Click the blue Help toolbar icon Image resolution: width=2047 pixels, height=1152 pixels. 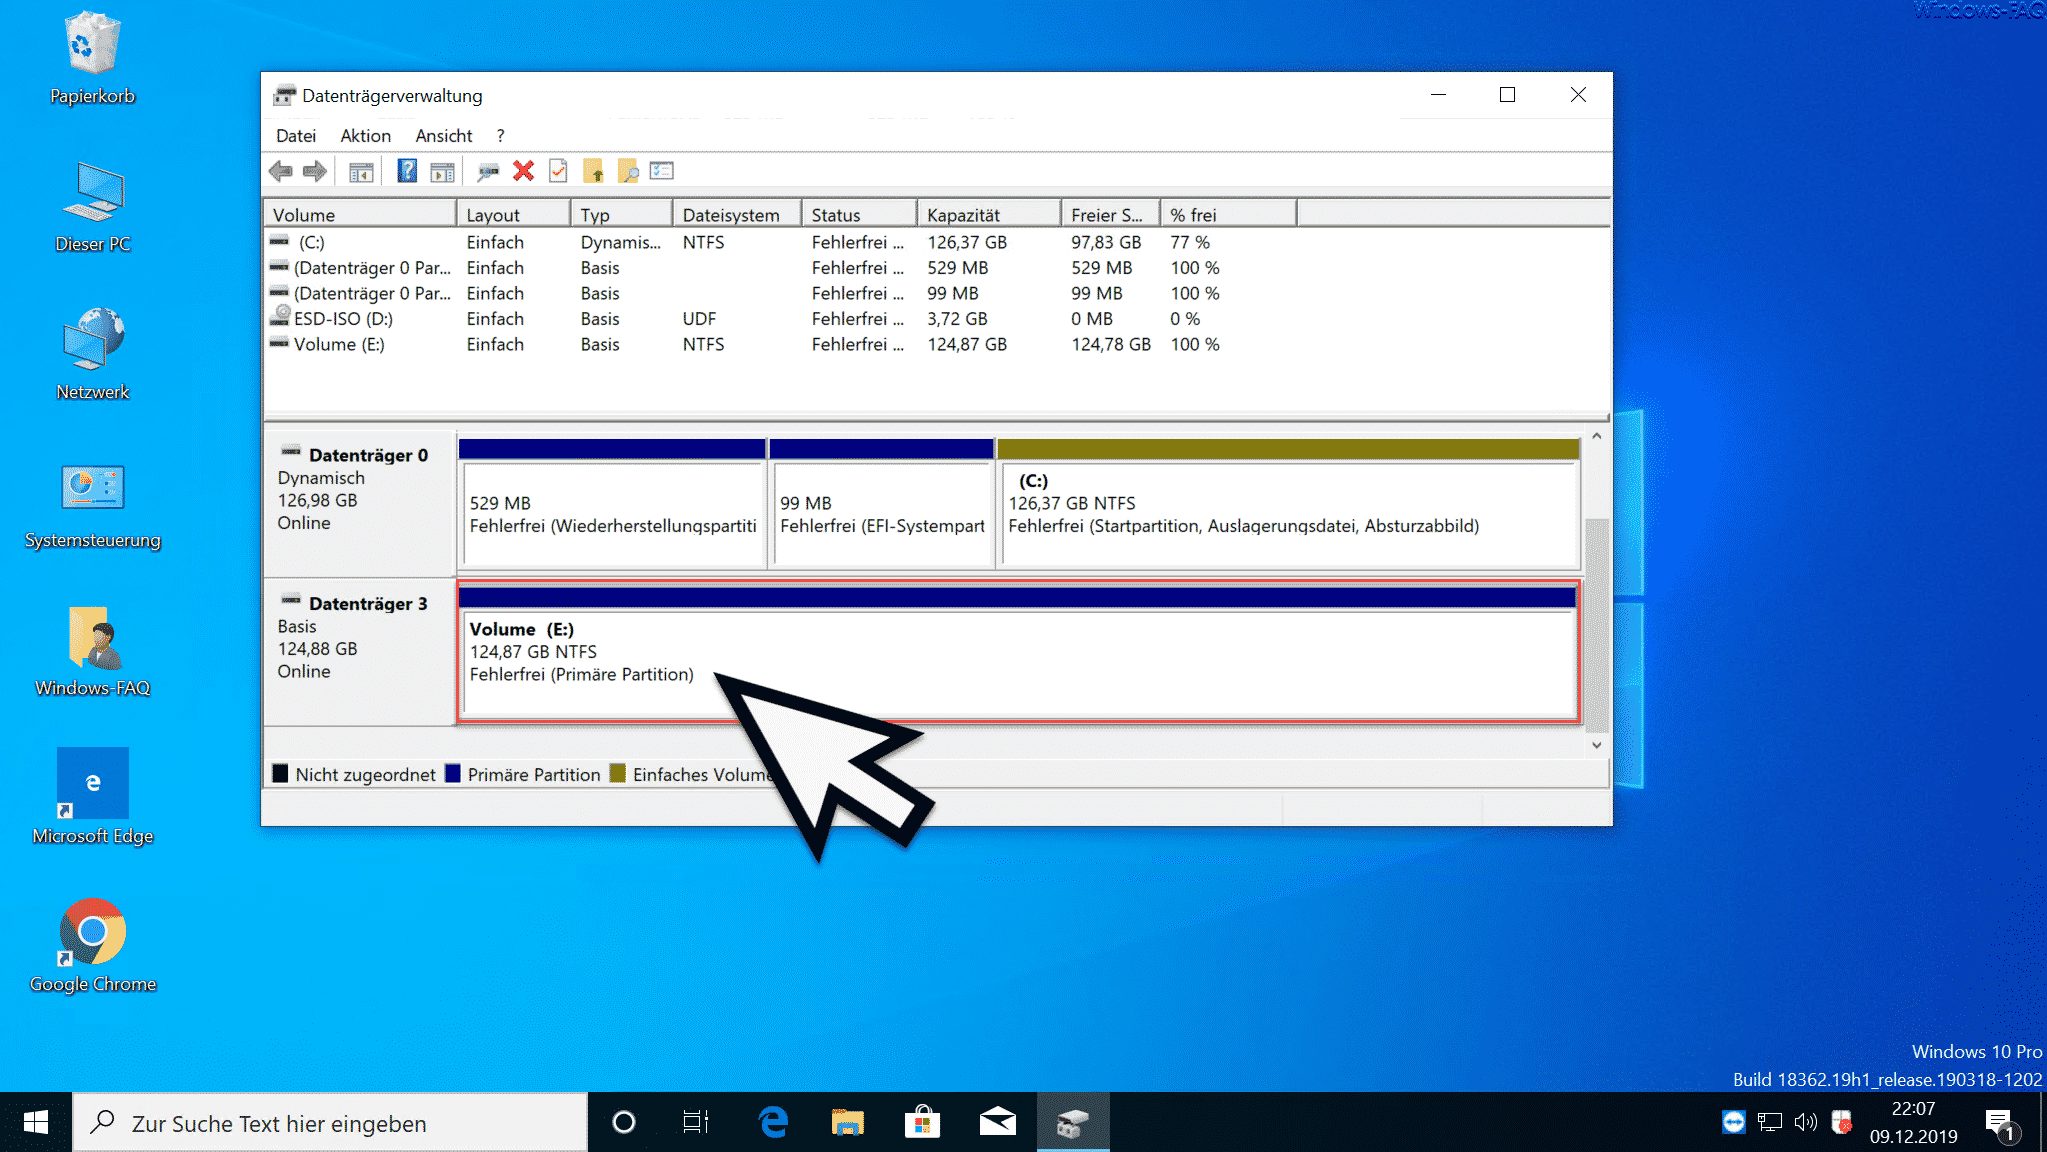[407, 171]
